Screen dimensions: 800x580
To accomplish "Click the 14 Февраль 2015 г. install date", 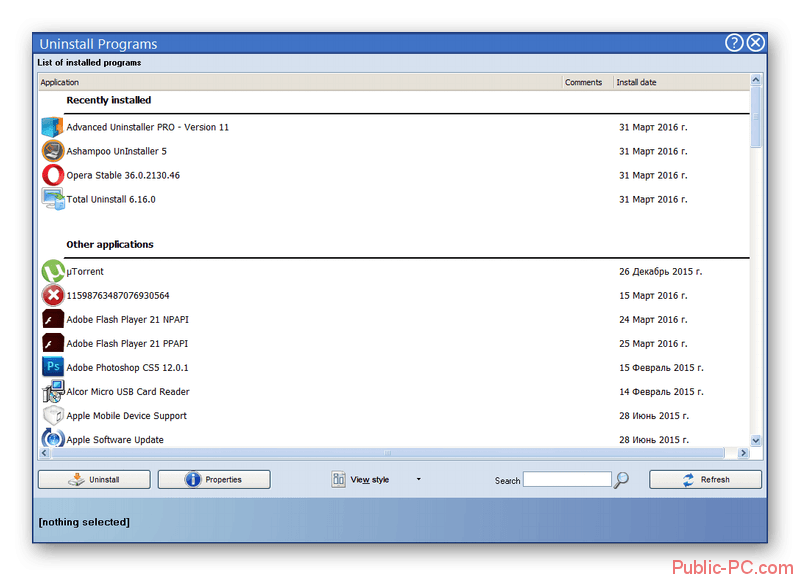I will tap(661, 391).
